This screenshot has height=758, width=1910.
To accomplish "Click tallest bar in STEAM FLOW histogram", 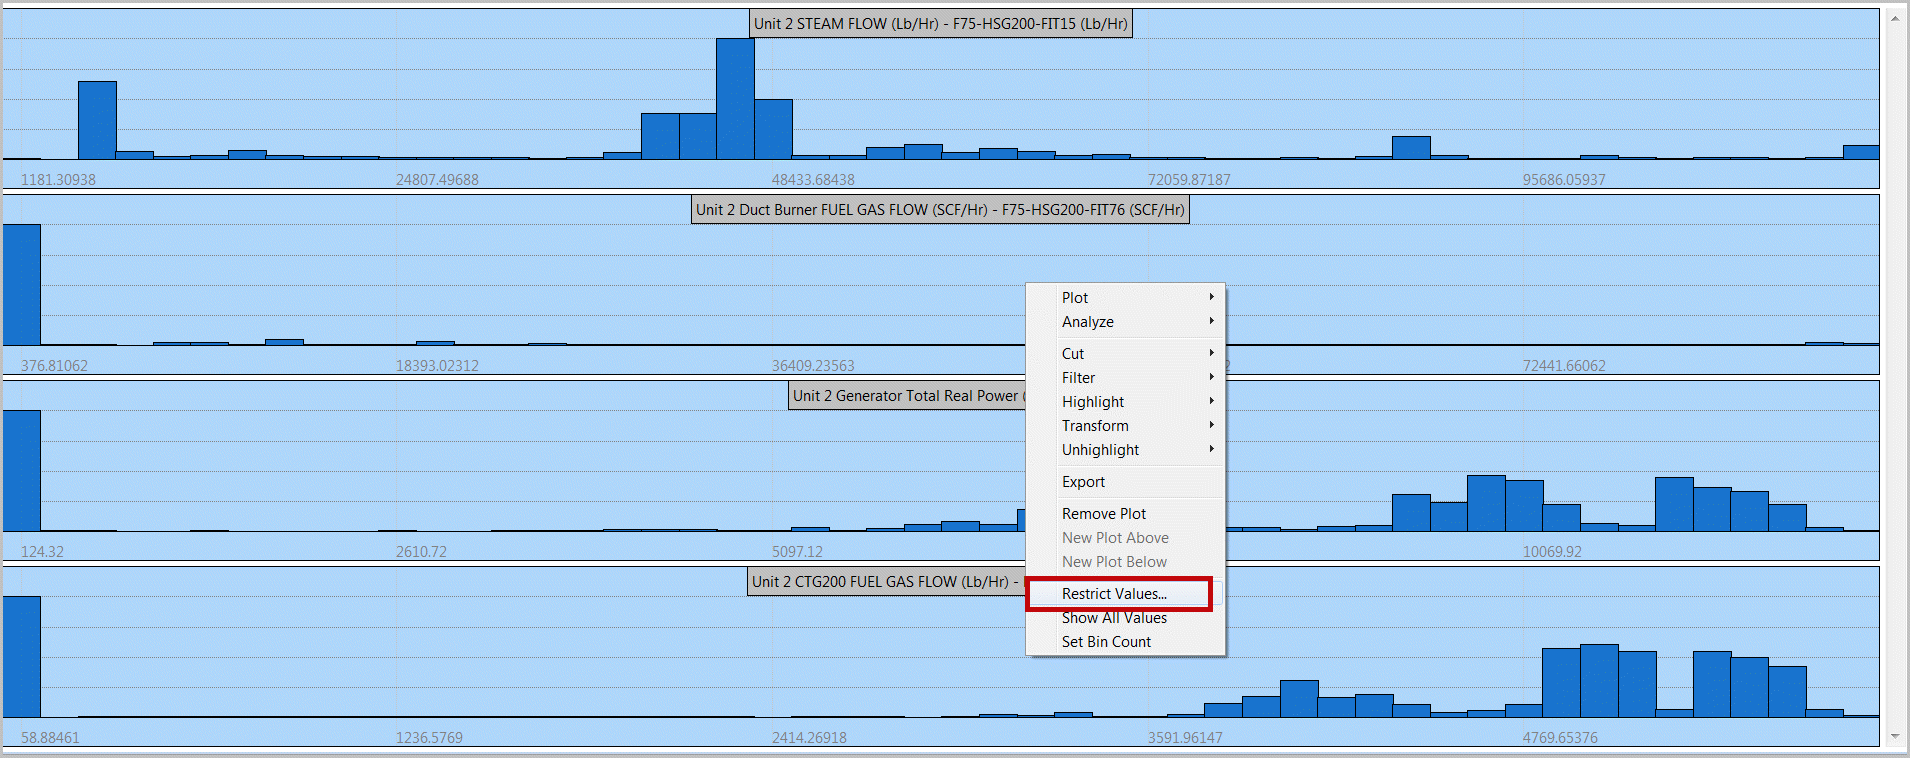I will (x=735, y=100).
